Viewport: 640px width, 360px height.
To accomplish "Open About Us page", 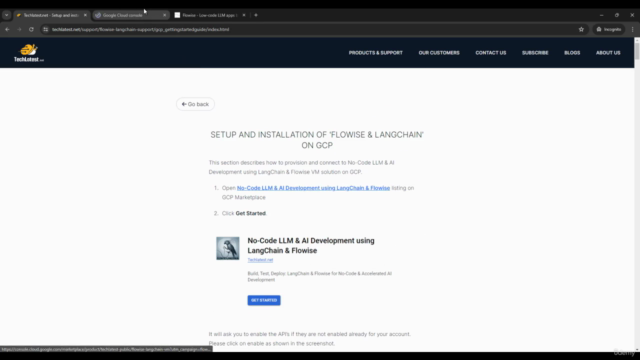I will click(x=608, y=53).
